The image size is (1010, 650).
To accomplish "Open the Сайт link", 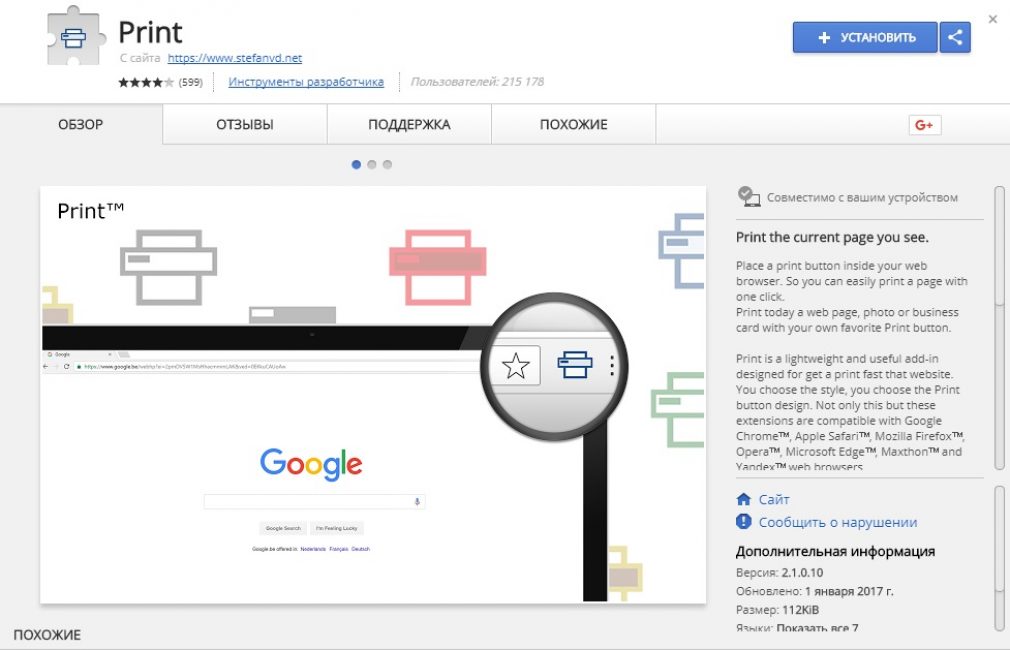I will (x=774, y=499).
